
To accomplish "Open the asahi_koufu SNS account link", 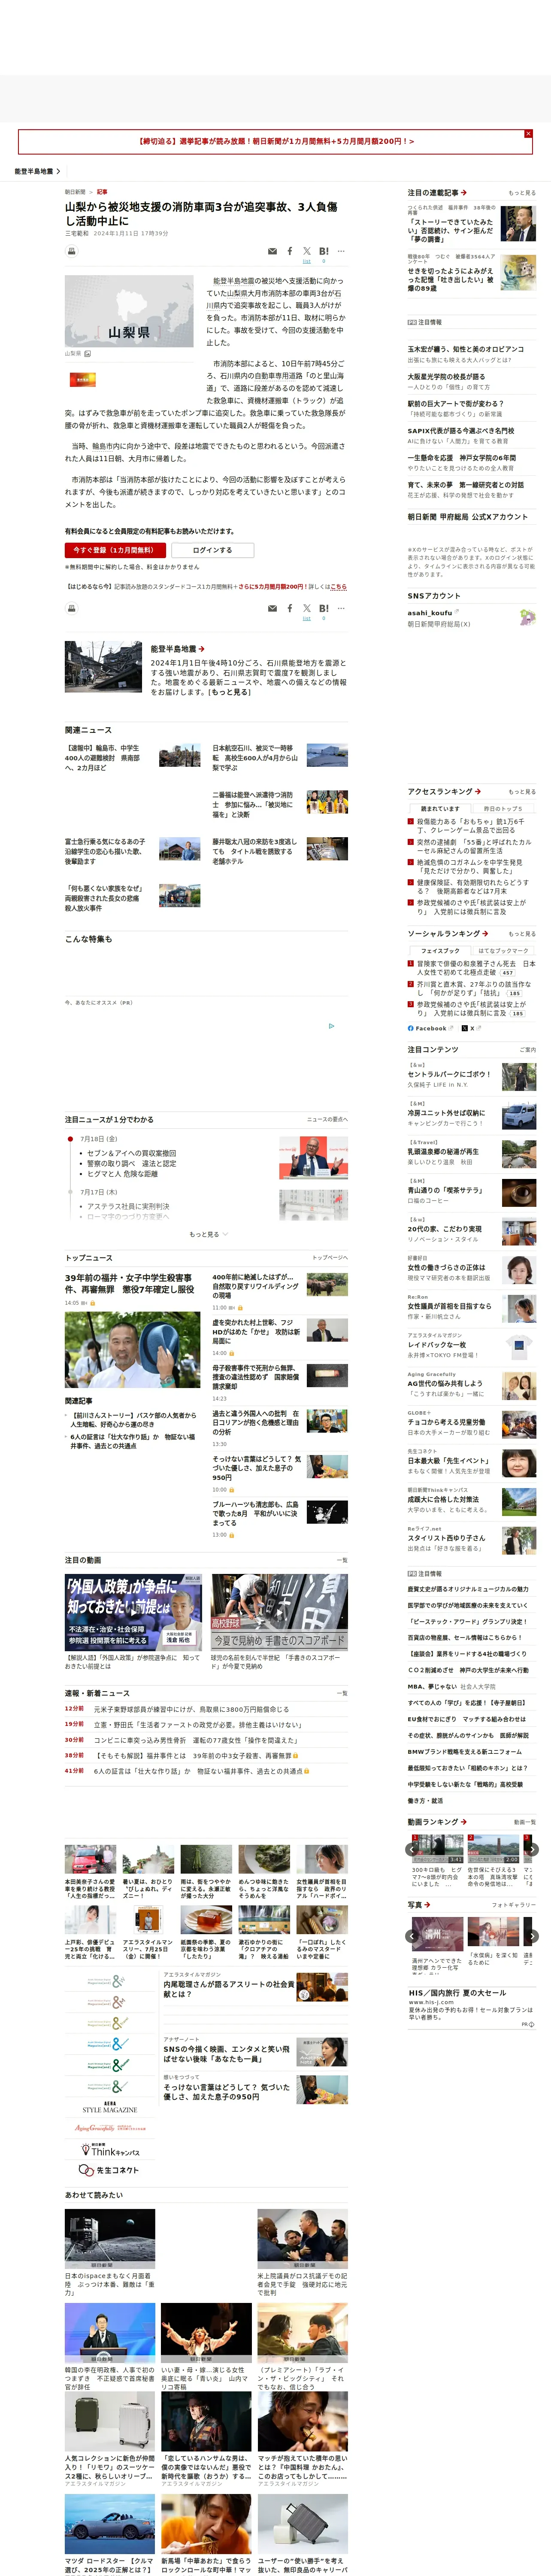I will [x=433, y=613].
